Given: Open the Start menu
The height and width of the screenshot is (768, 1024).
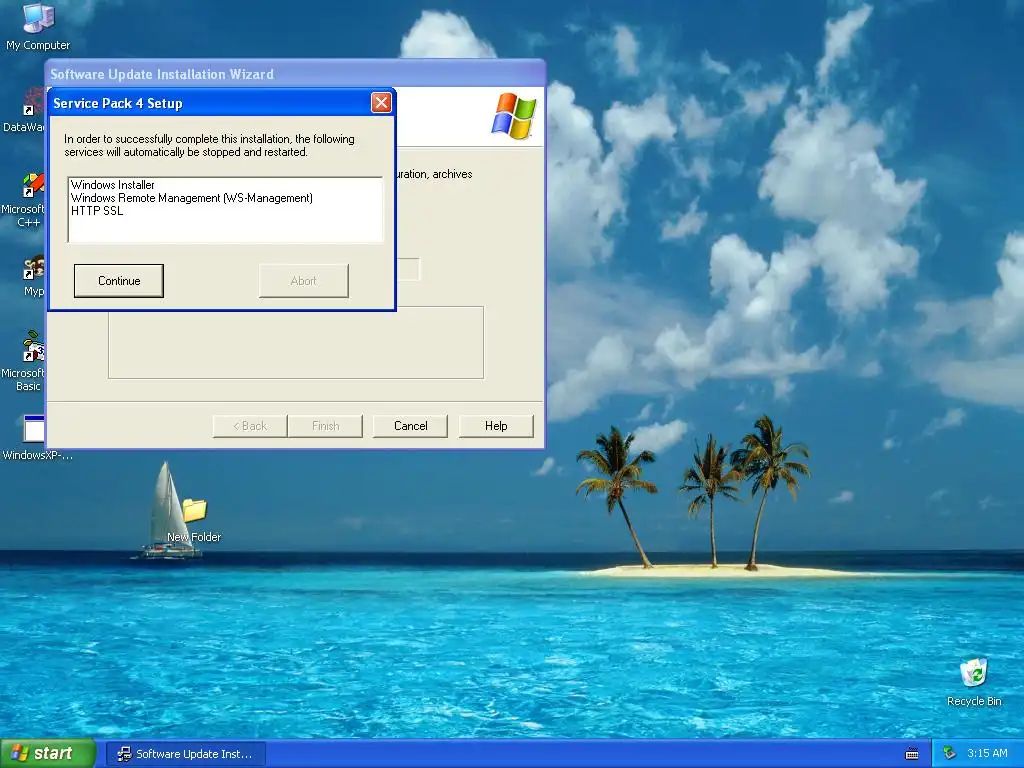Looking at the screenshot, I should pos(48,754).
